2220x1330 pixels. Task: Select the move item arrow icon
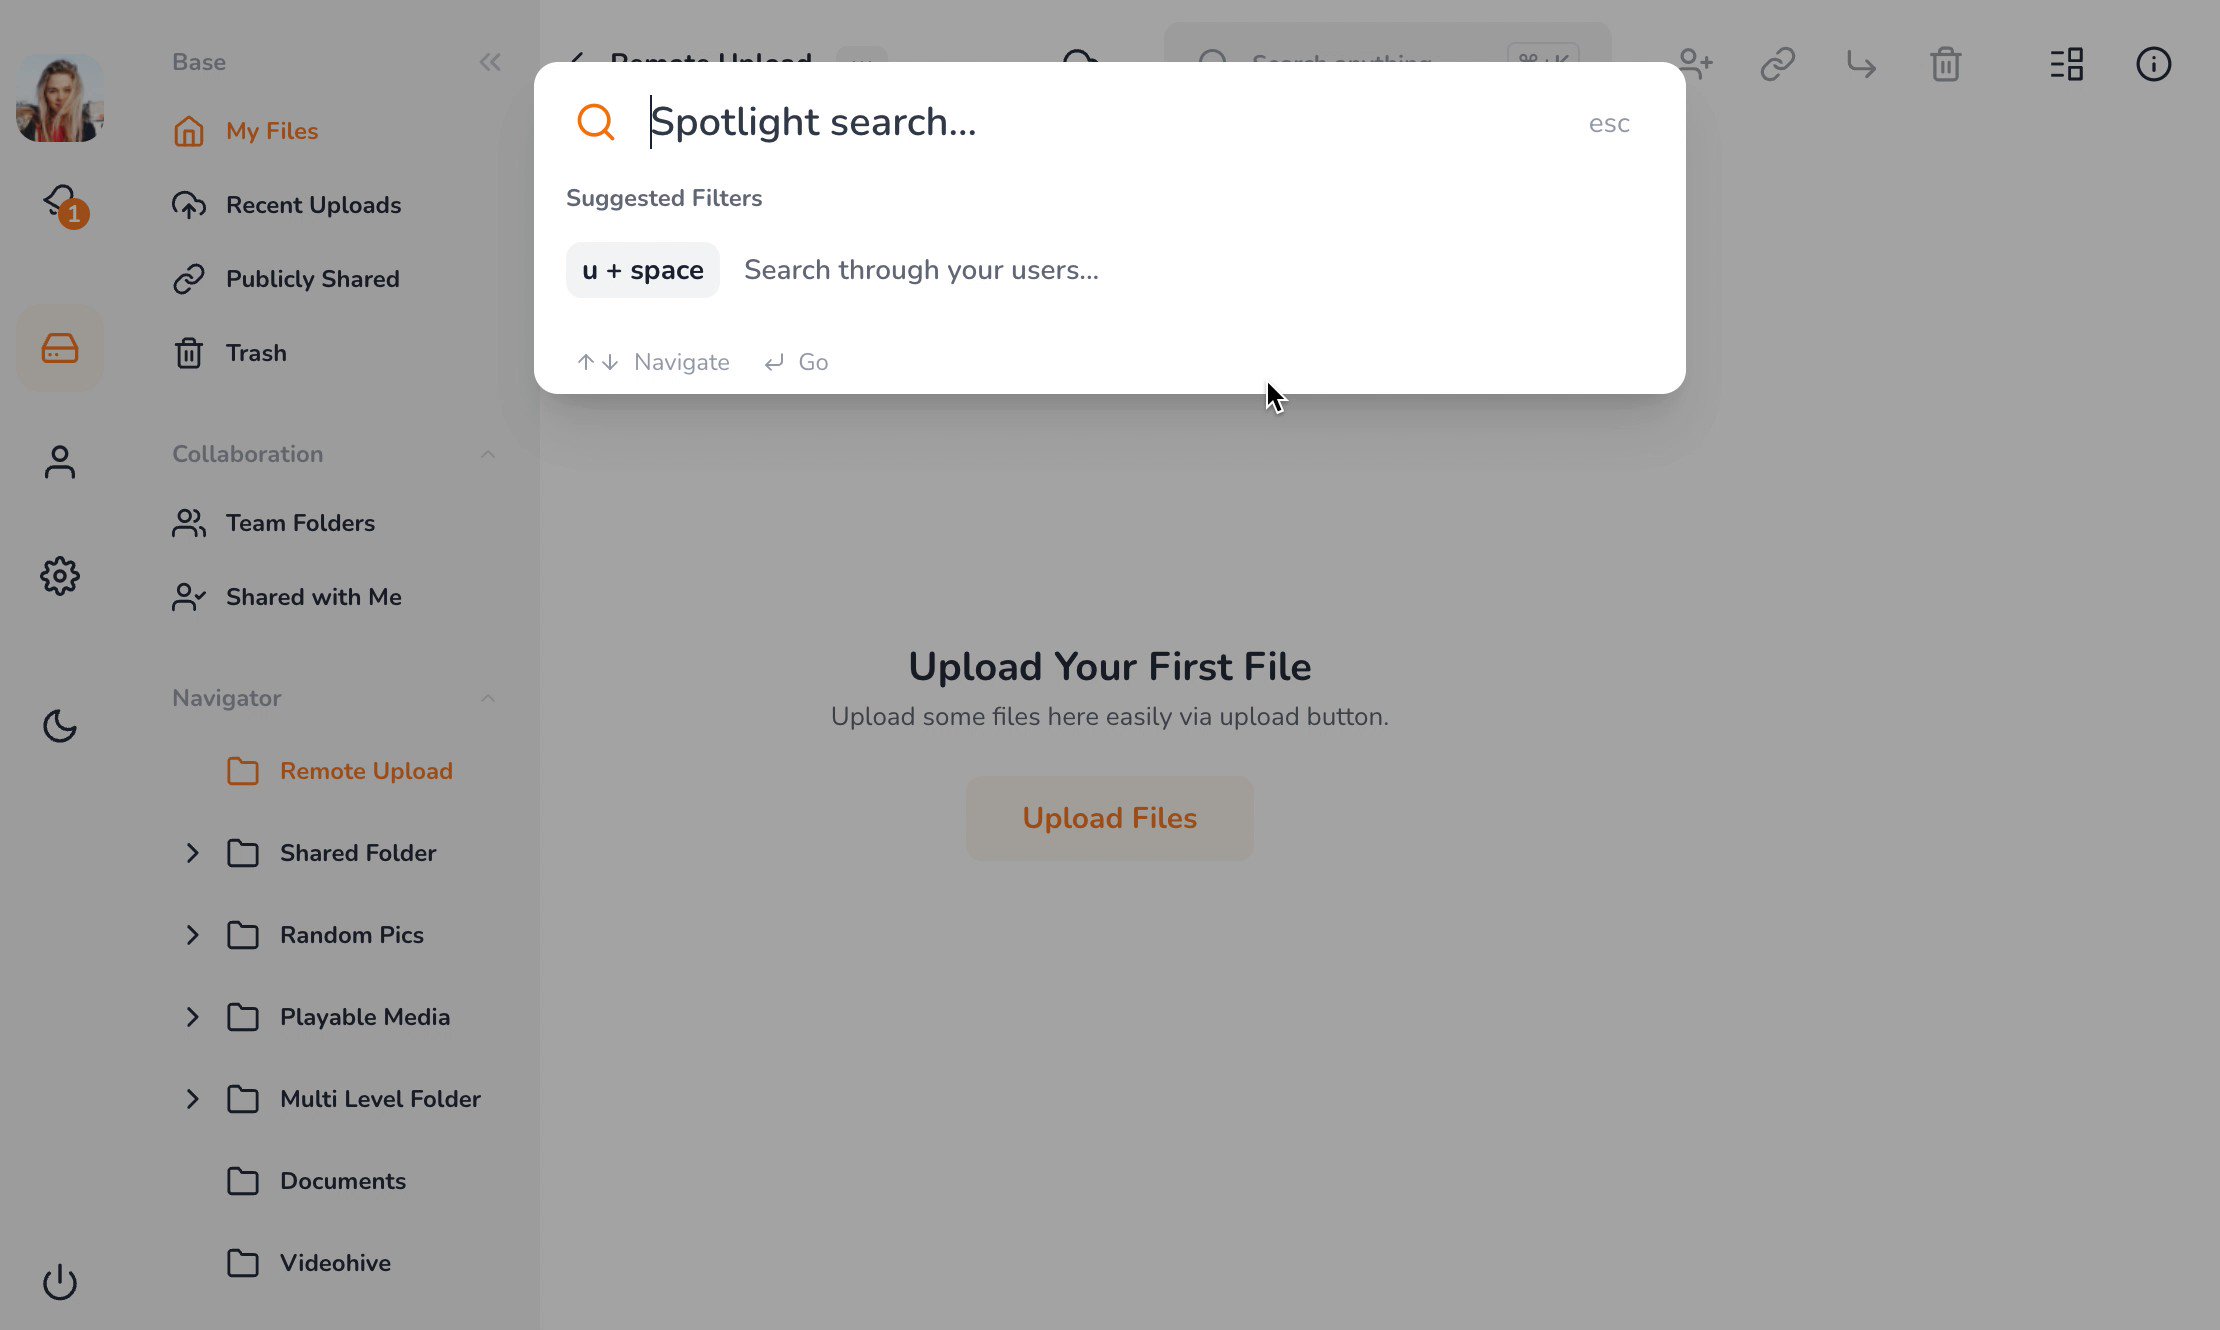coord(1861,64)
